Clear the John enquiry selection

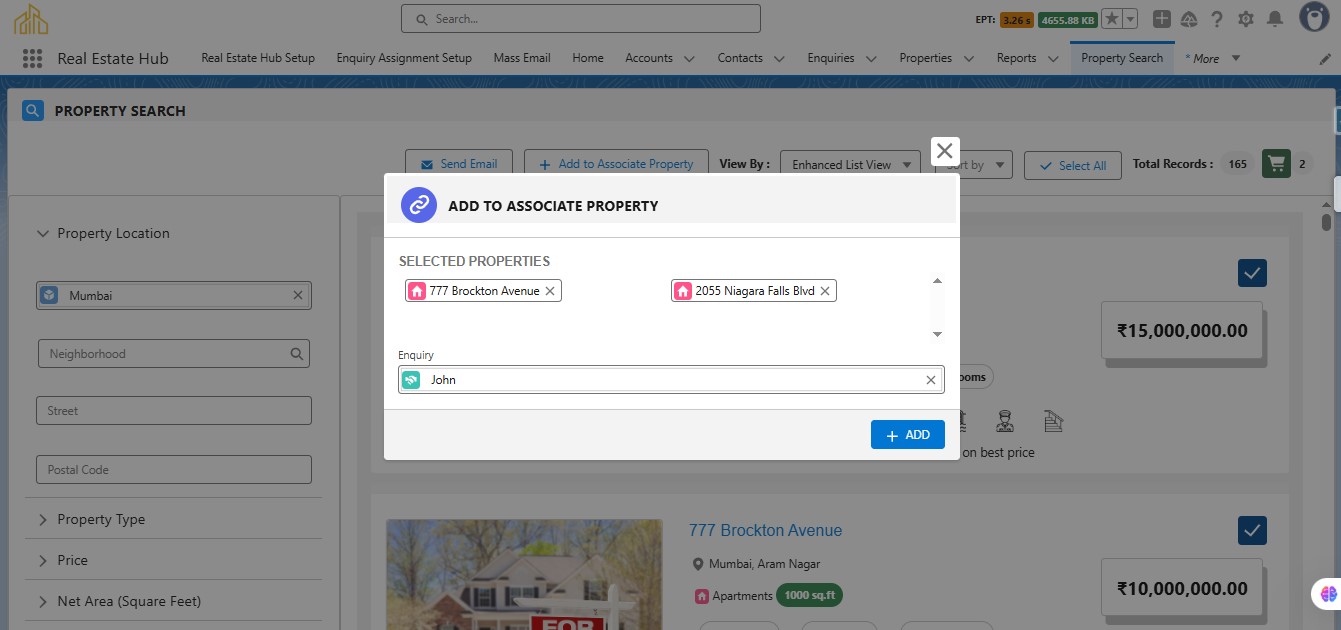(931, 380)
